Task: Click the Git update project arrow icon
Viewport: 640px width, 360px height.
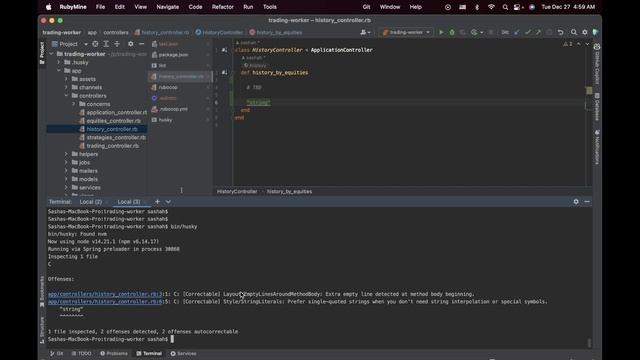Action: (x=517, y=32)
